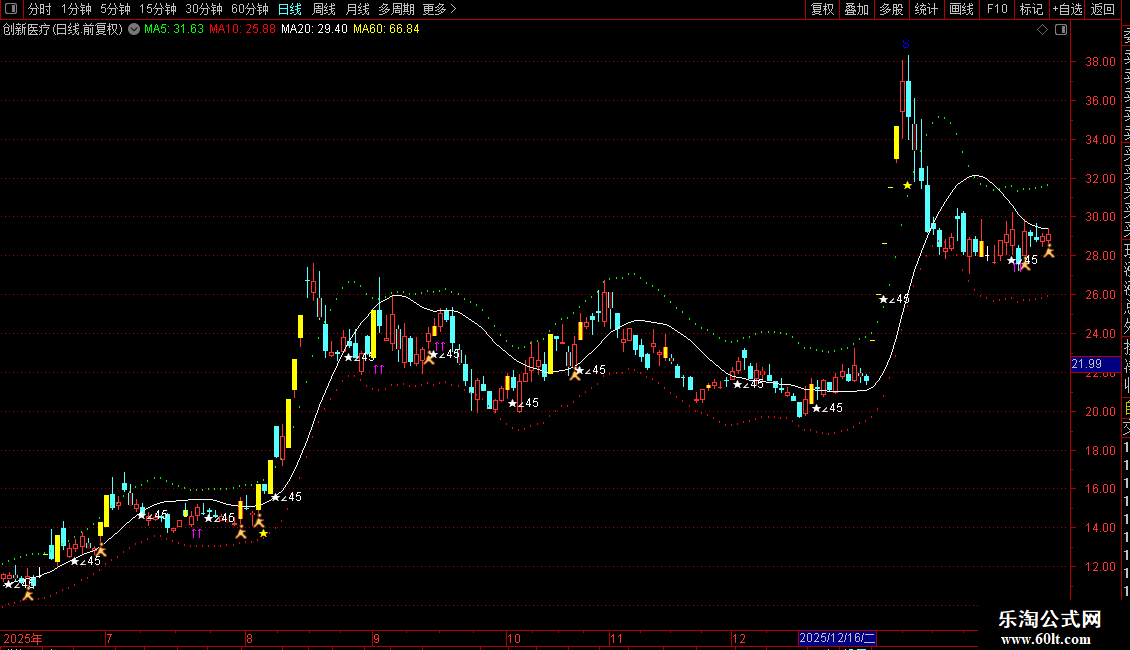The image size is (1130, 650).
Task: Click the 创新医疗(日线.前复权) chart title
Action: [x=63, y=30]
